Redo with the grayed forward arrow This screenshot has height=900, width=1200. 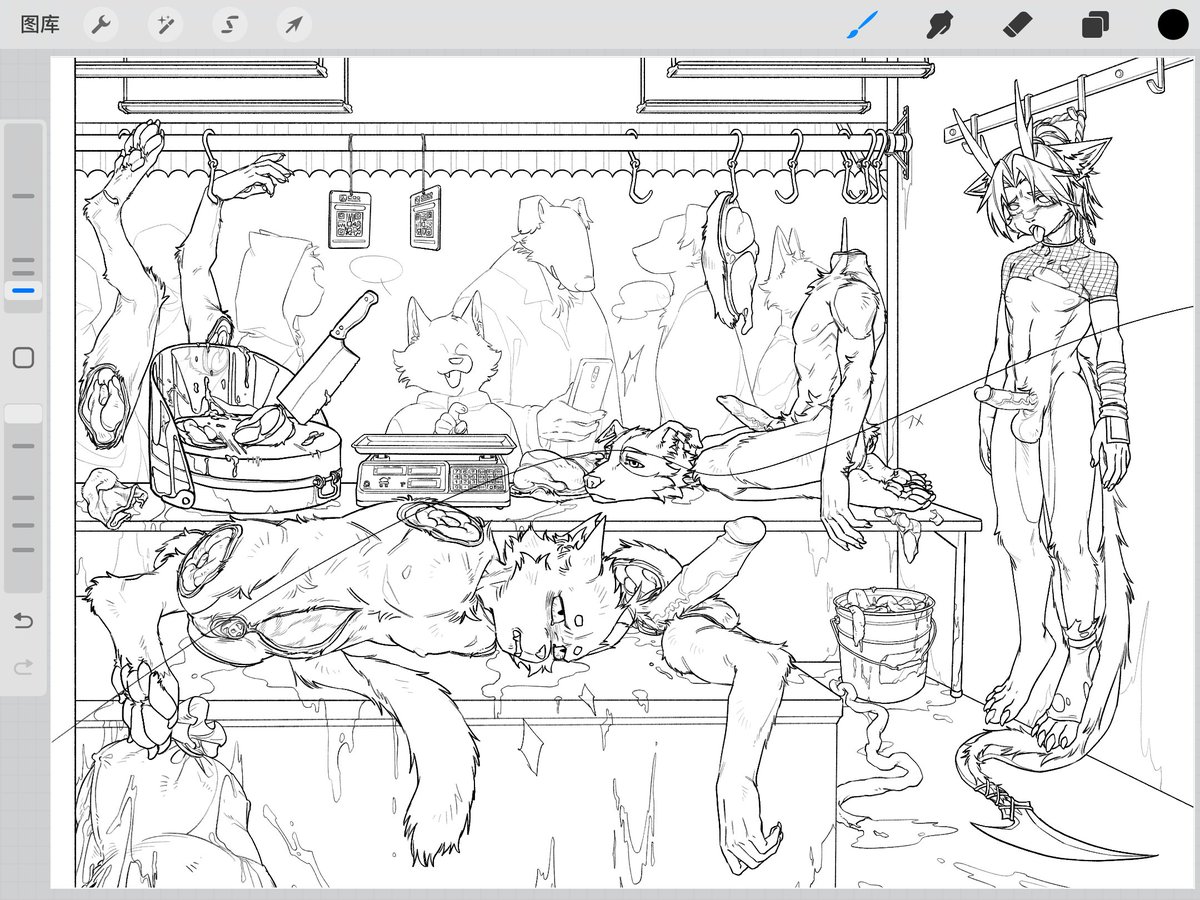click(24, 665)
